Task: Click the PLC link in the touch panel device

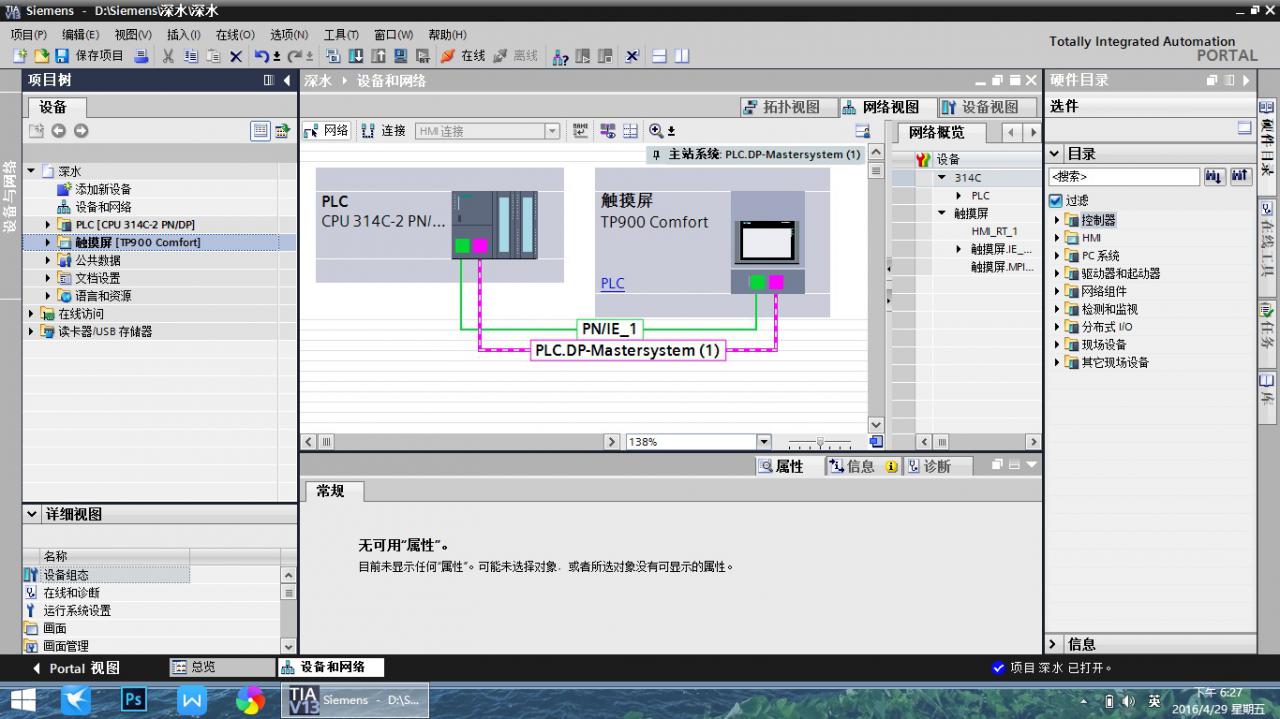Action: (x=612, y=284)
